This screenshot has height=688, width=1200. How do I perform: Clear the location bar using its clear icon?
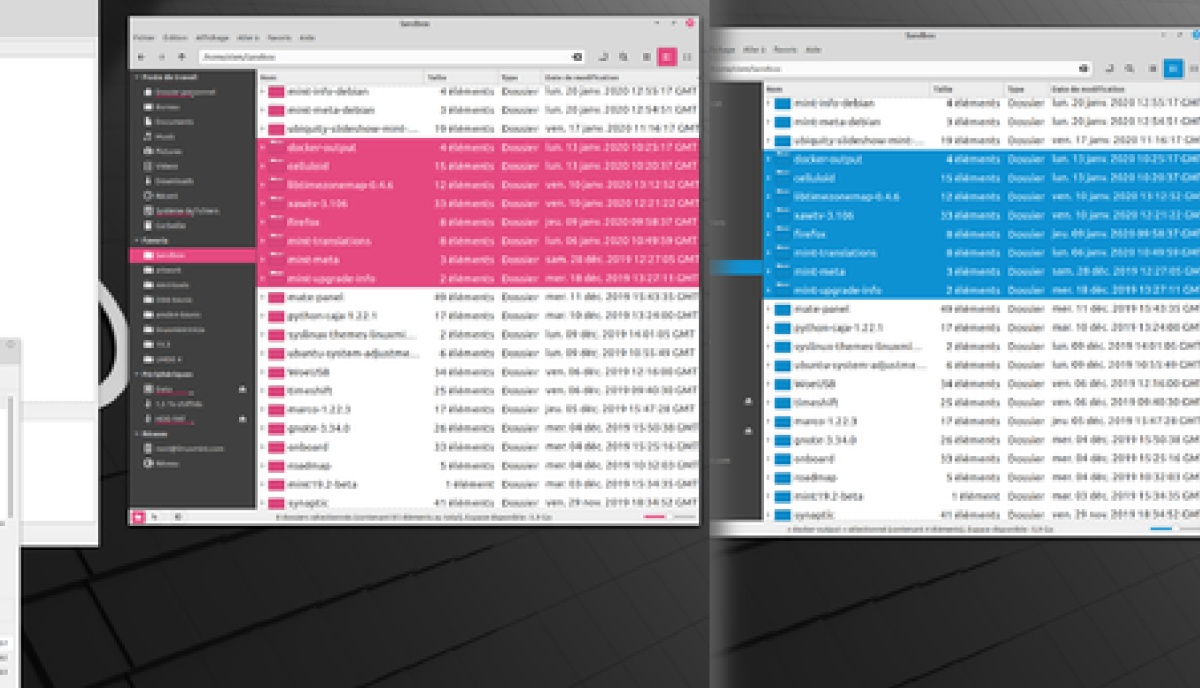coord(575,57)
